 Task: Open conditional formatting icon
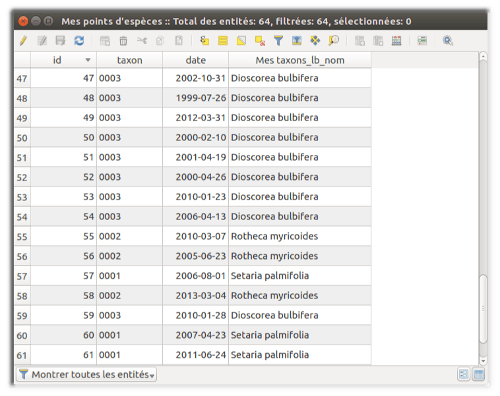pos(422,41)
